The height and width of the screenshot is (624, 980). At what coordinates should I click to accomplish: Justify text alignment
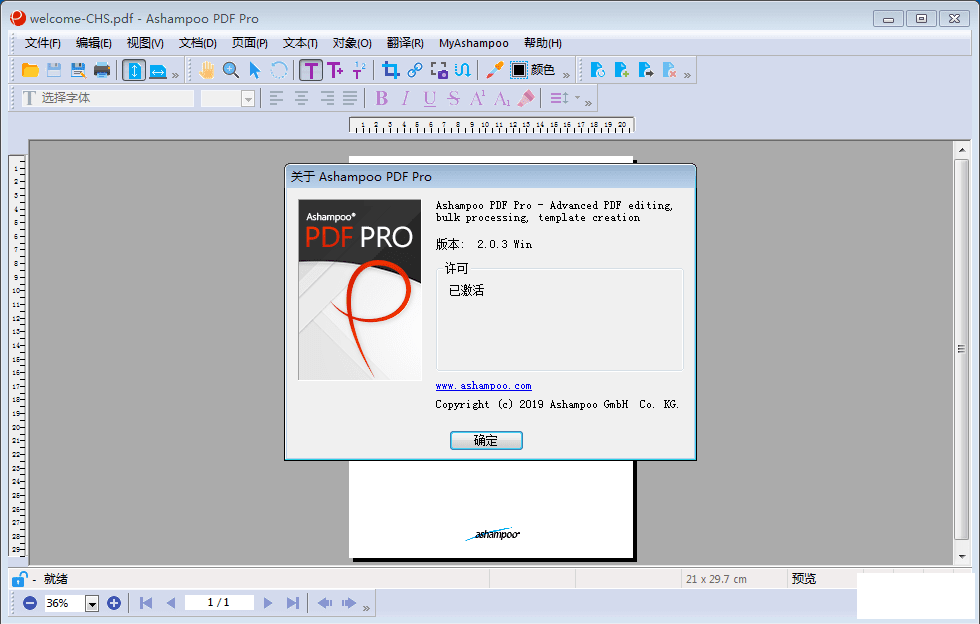[x=350, y=98]
